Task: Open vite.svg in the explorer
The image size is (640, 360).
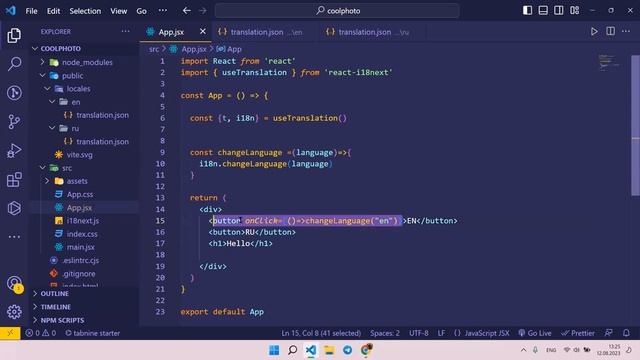Action: (x=79, y=155)
